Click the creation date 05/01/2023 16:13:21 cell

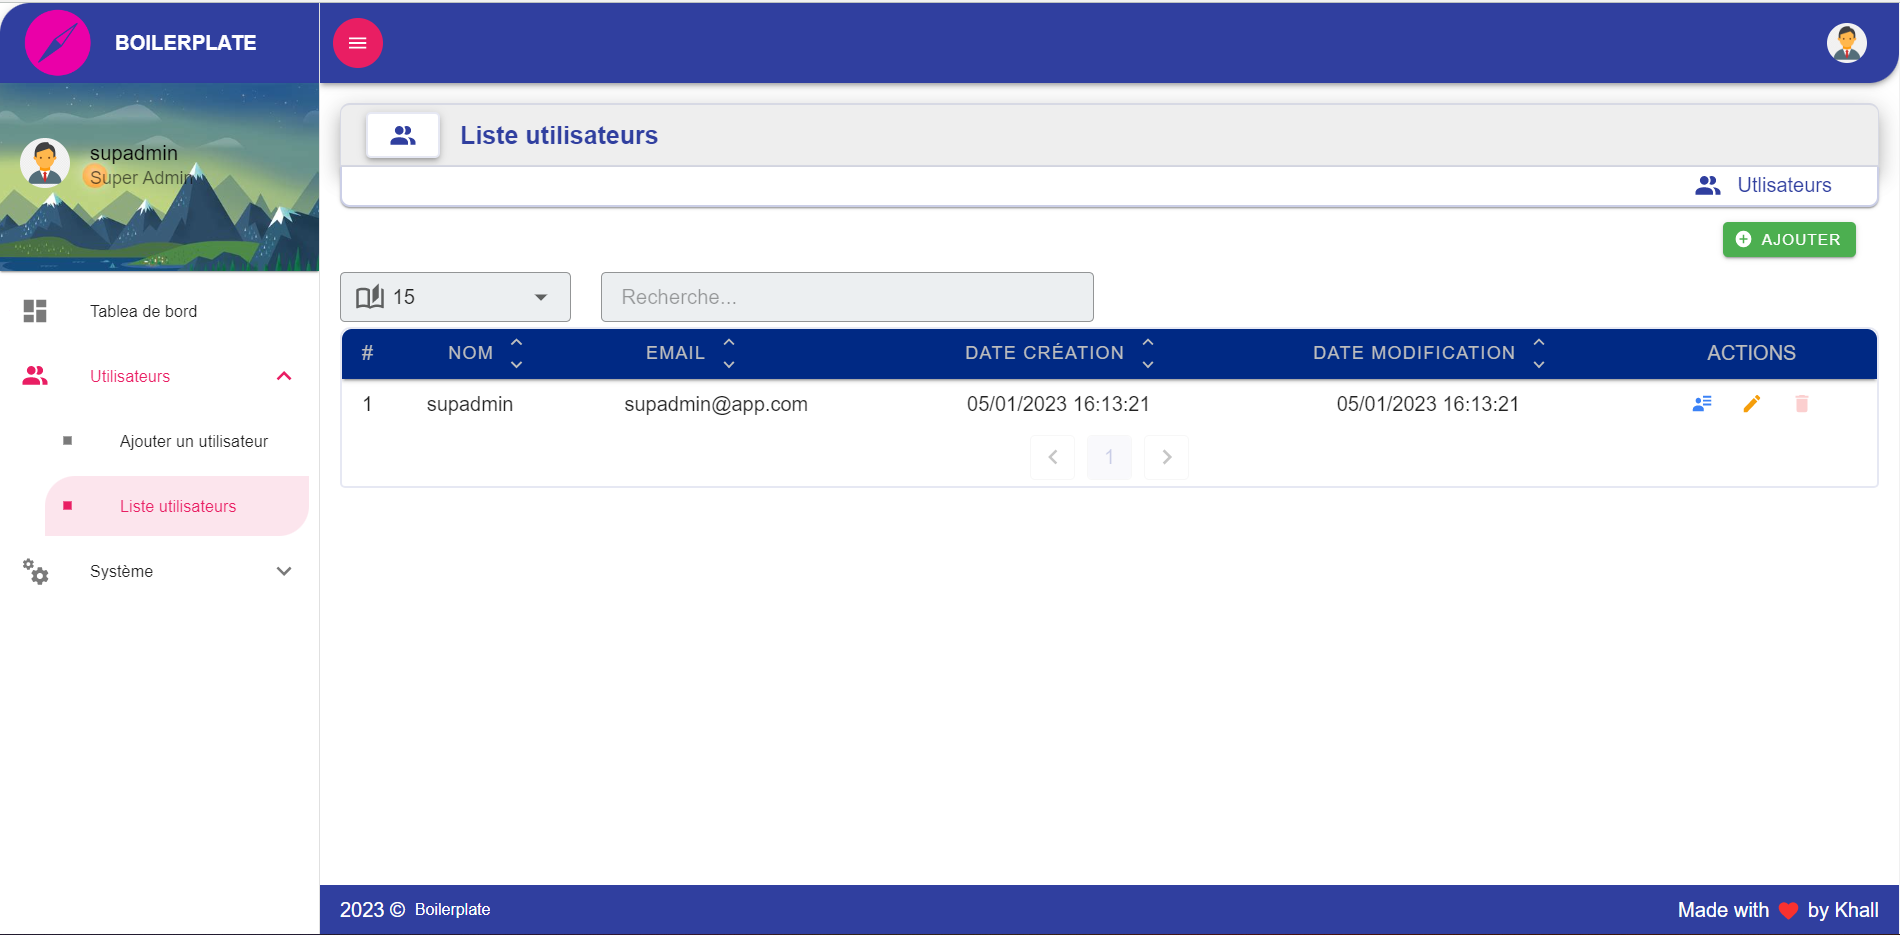coord(1058,404)
